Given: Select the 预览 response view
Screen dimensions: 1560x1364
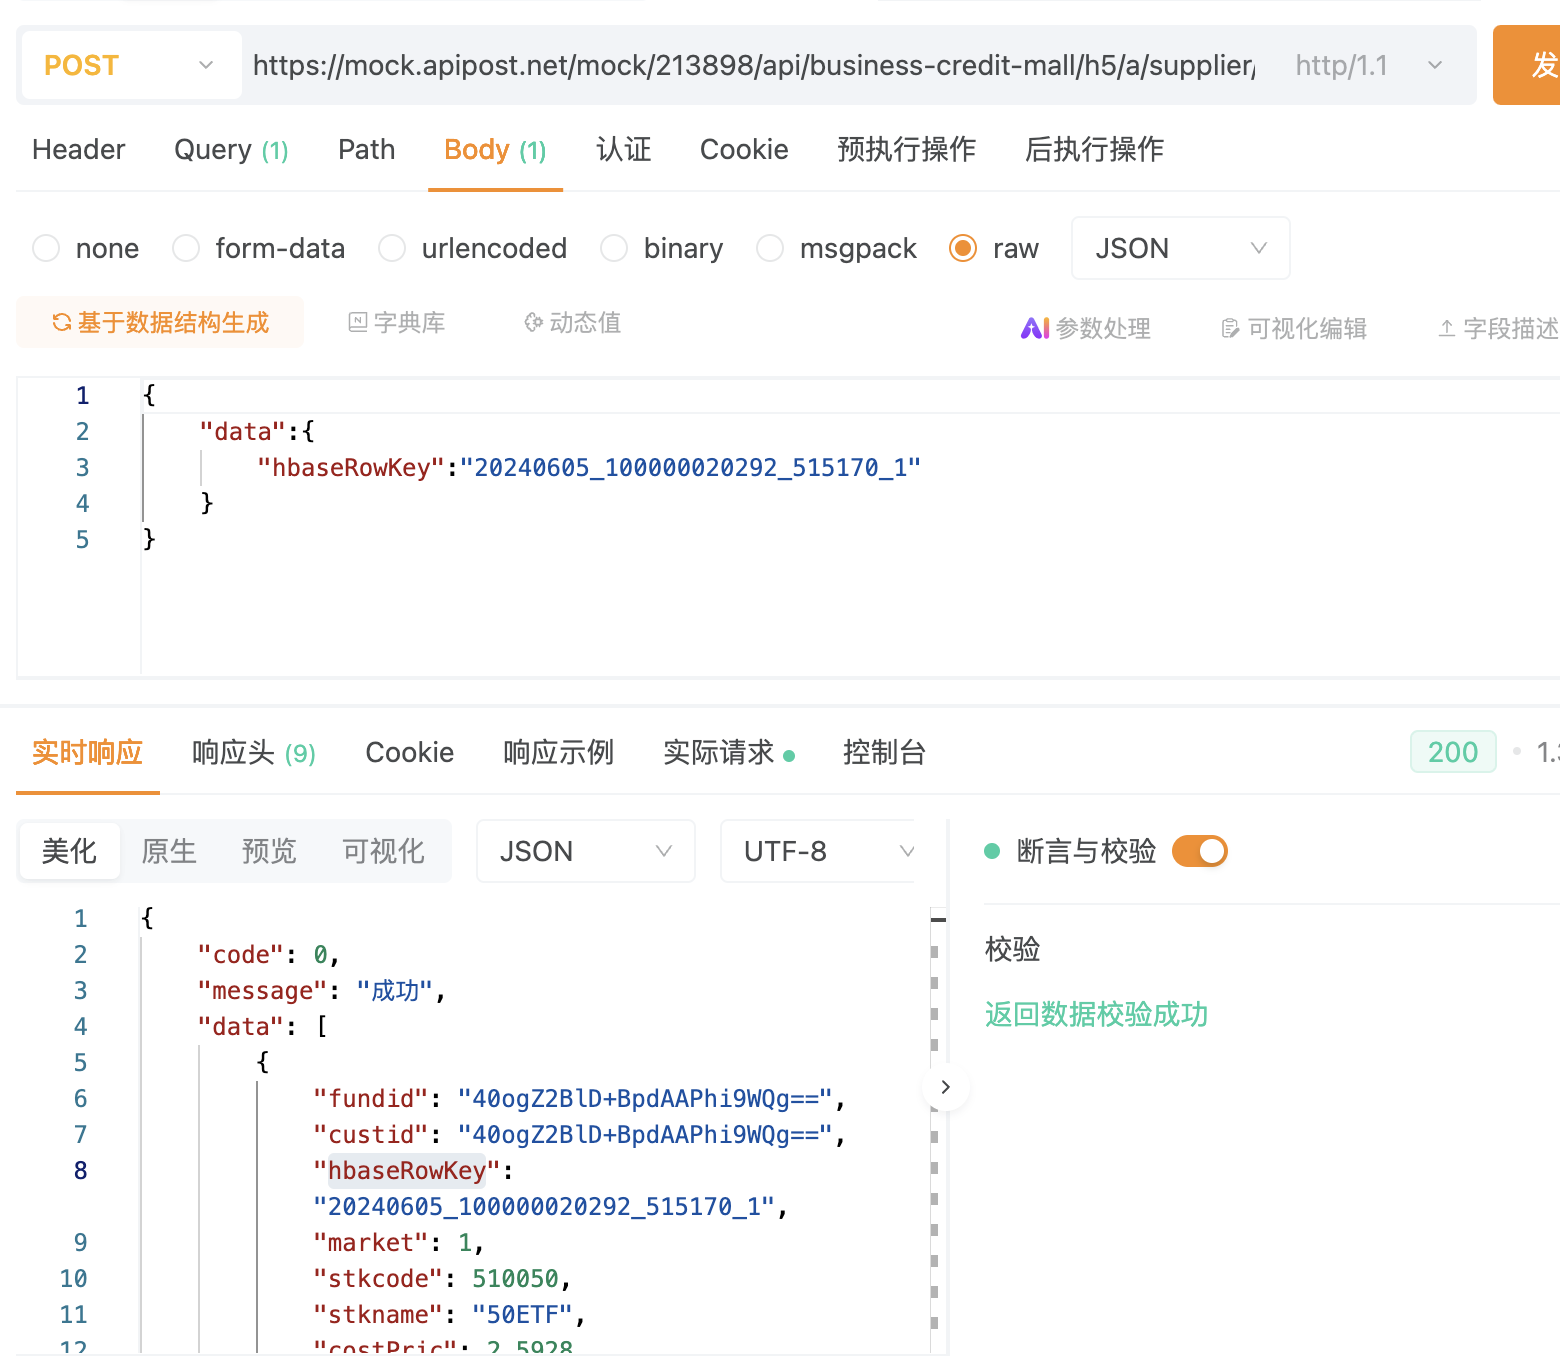Looking at the screenshot, I should (x=269, y=851).
